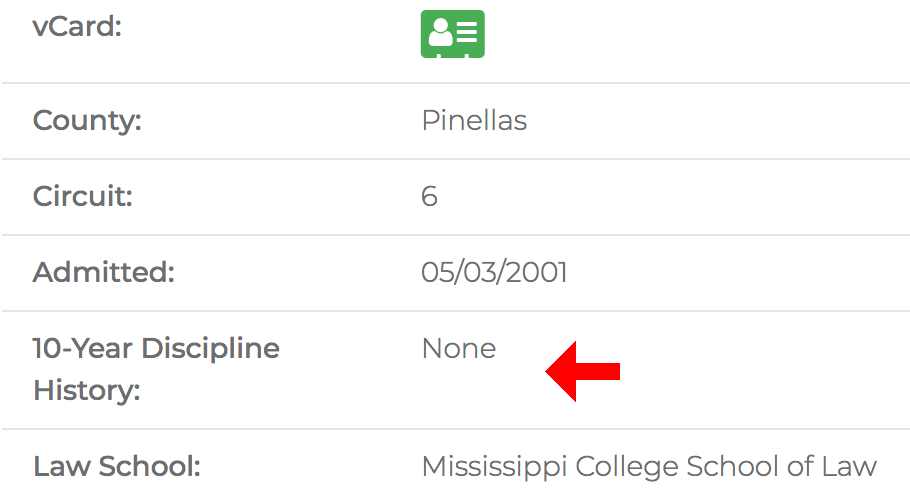The image size is (910, 502).
Task: Select the circuit number 6
Action: pos(429,196)
